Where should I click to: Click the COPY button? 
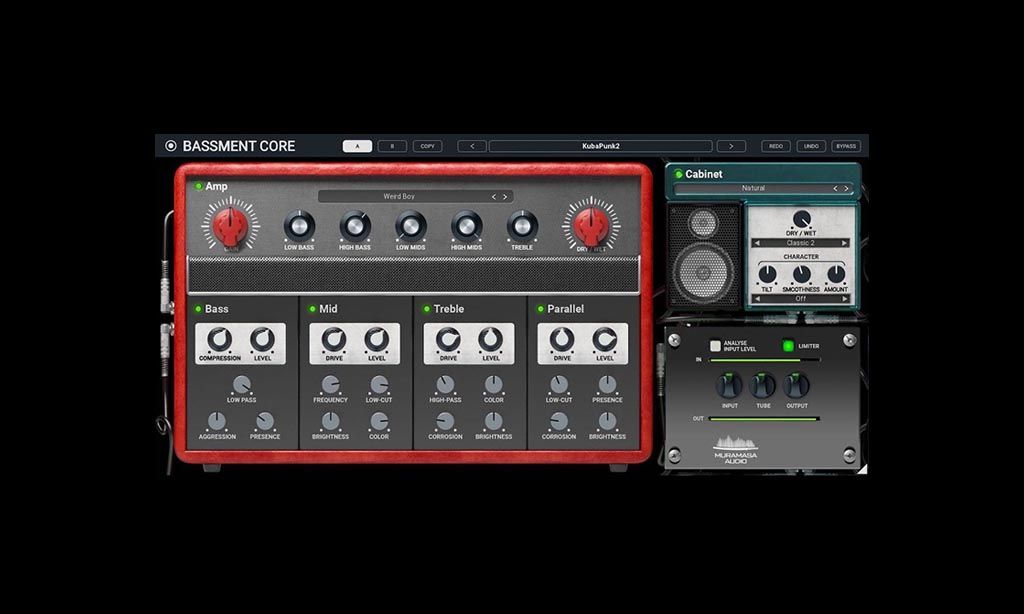click(427, 146)
